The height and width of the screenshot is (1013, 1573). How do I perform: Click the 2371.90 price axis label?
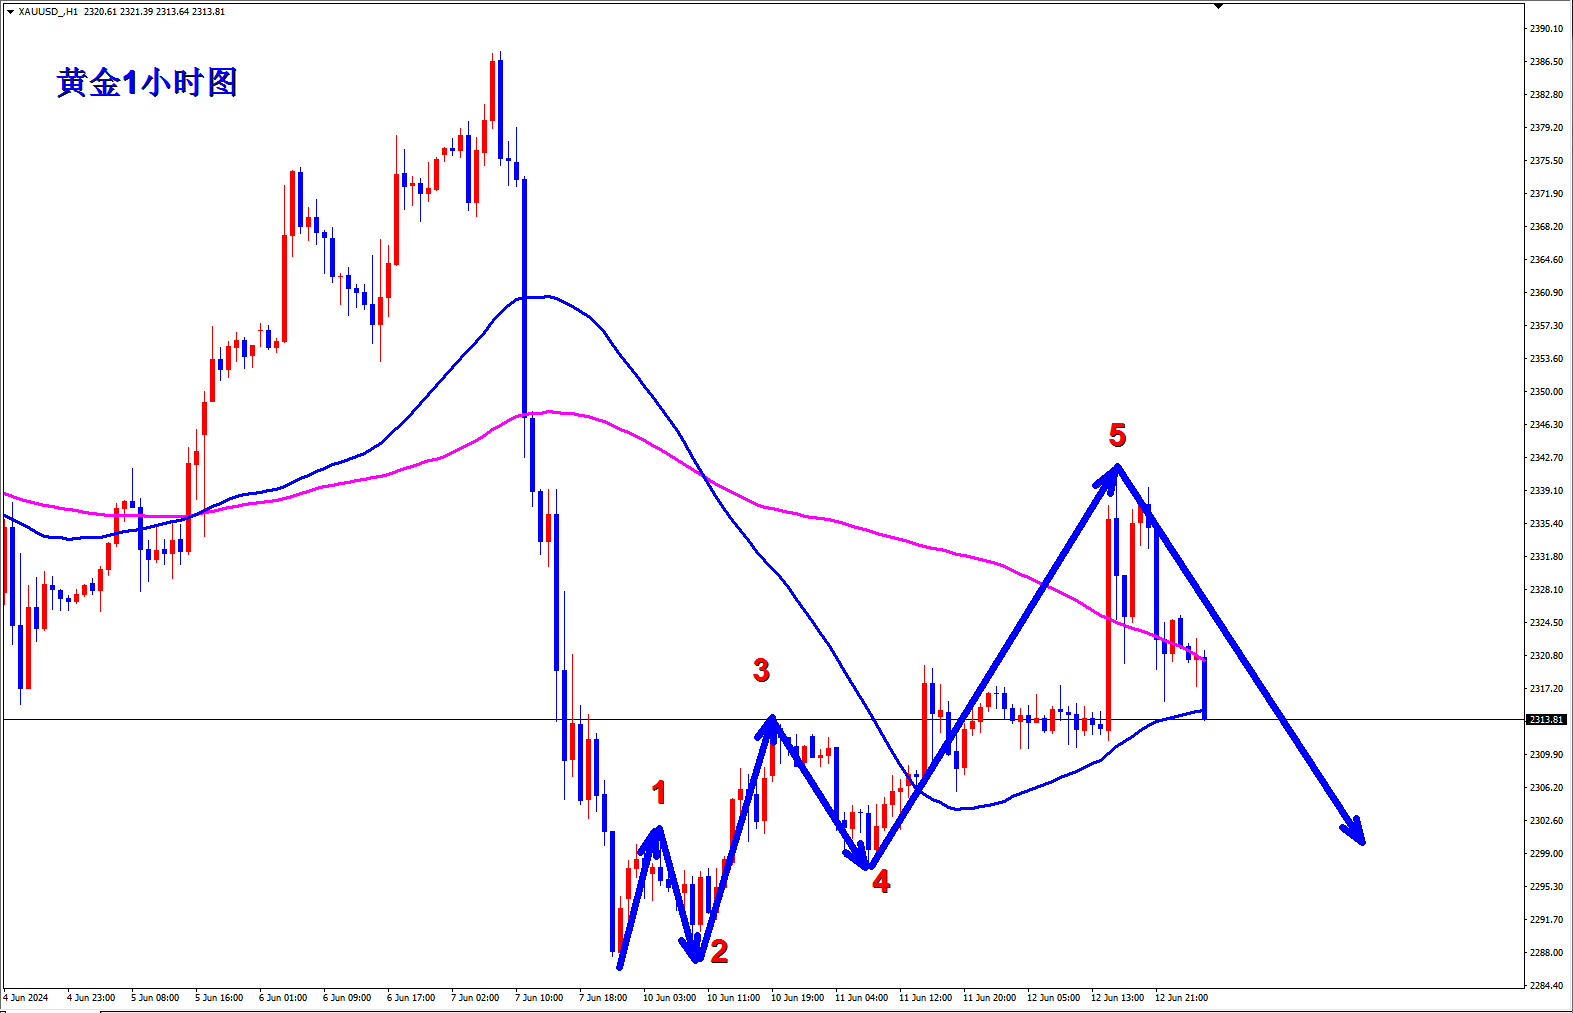(x=1546, y=194)
